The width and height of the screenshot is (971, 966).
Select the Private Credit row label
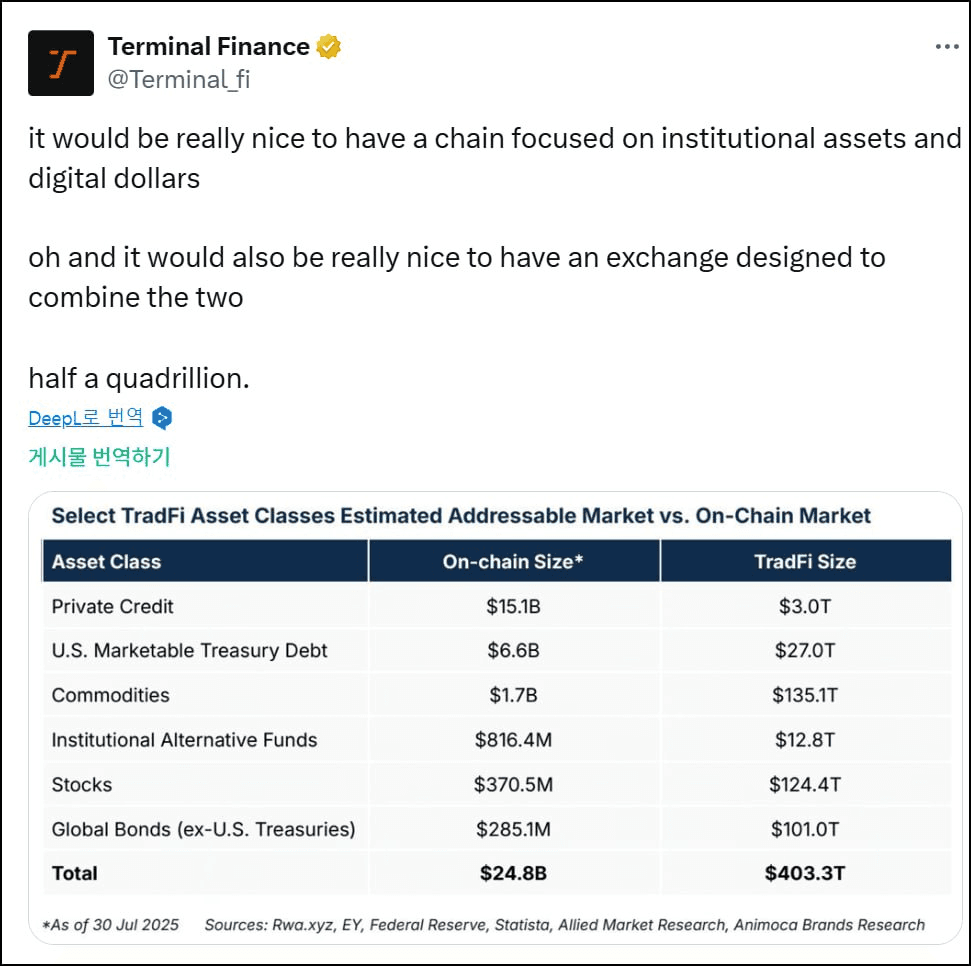point(113,606)
